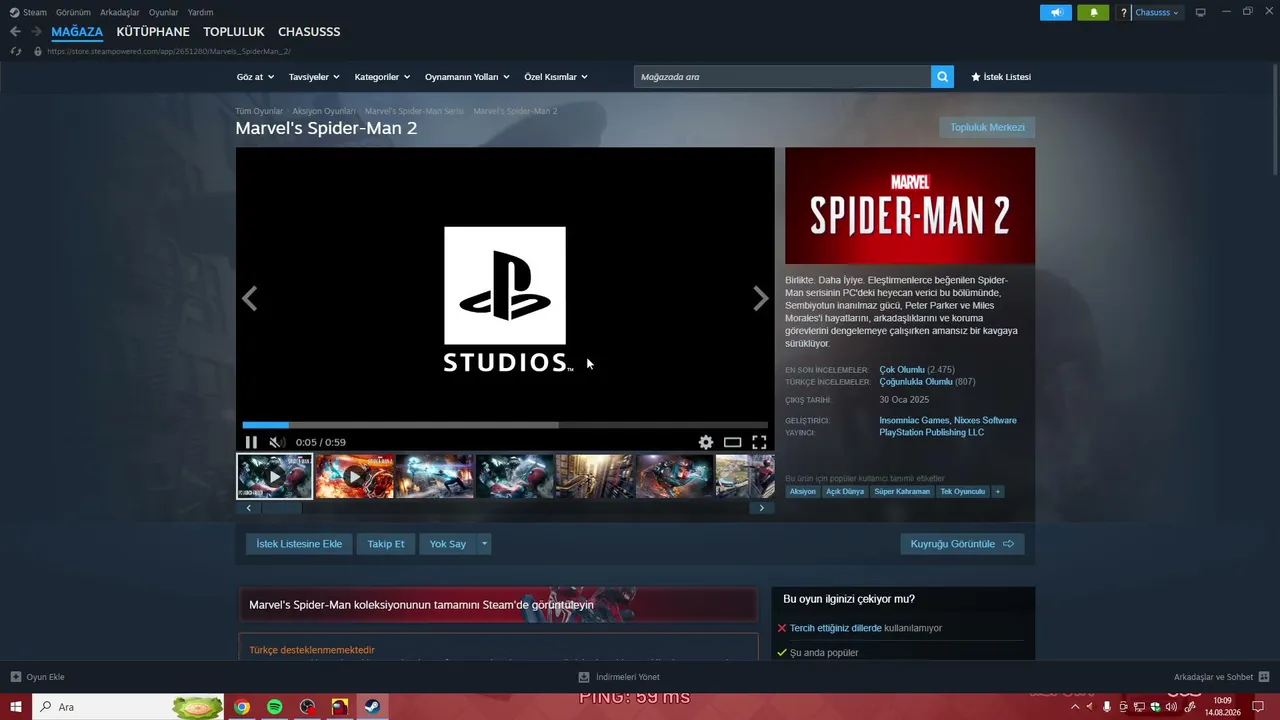Click the megaphone announcements icon
This screenshot has height=720, width=1280.
tap(1056, 13)
